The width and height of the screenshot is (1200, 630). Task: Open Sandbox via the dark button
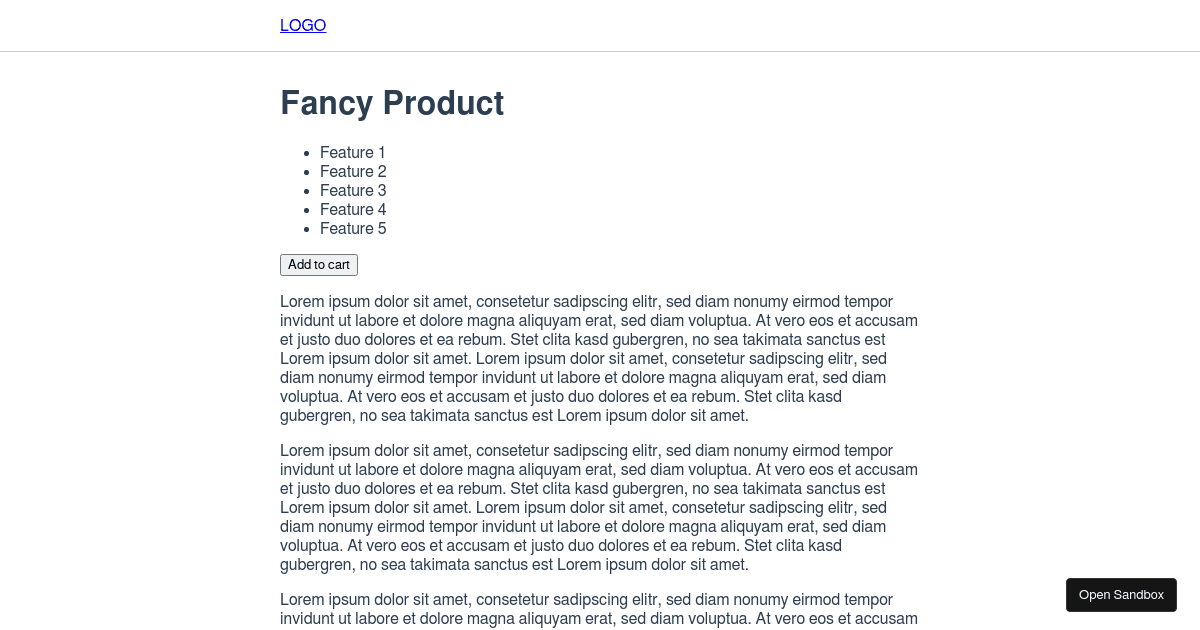(1121, 595)
